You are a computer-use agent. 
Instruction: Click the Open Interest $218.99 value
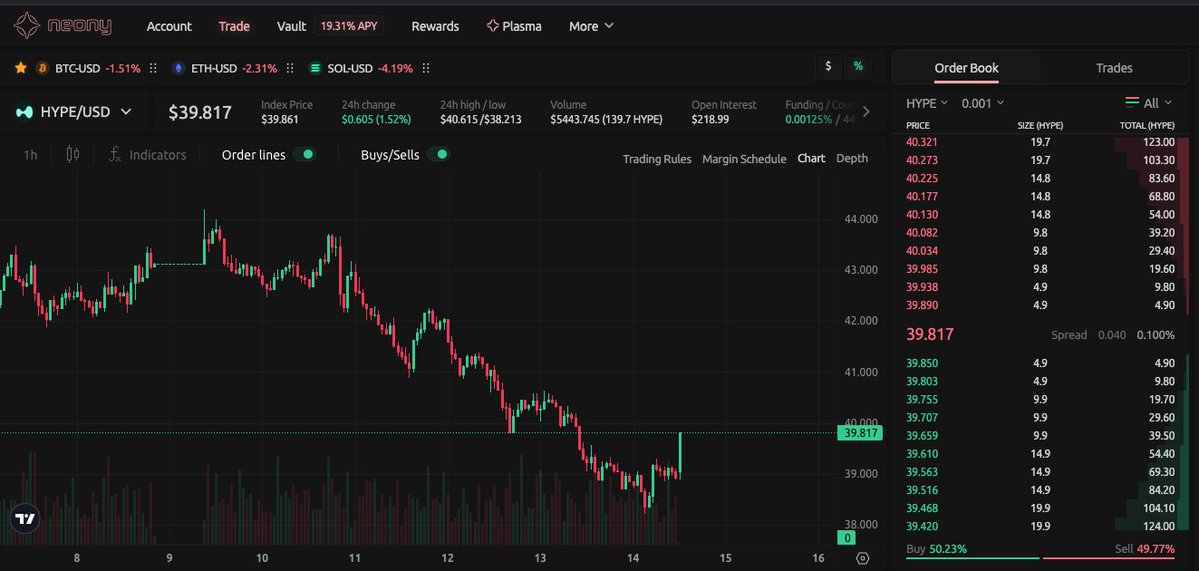(710, 119)
